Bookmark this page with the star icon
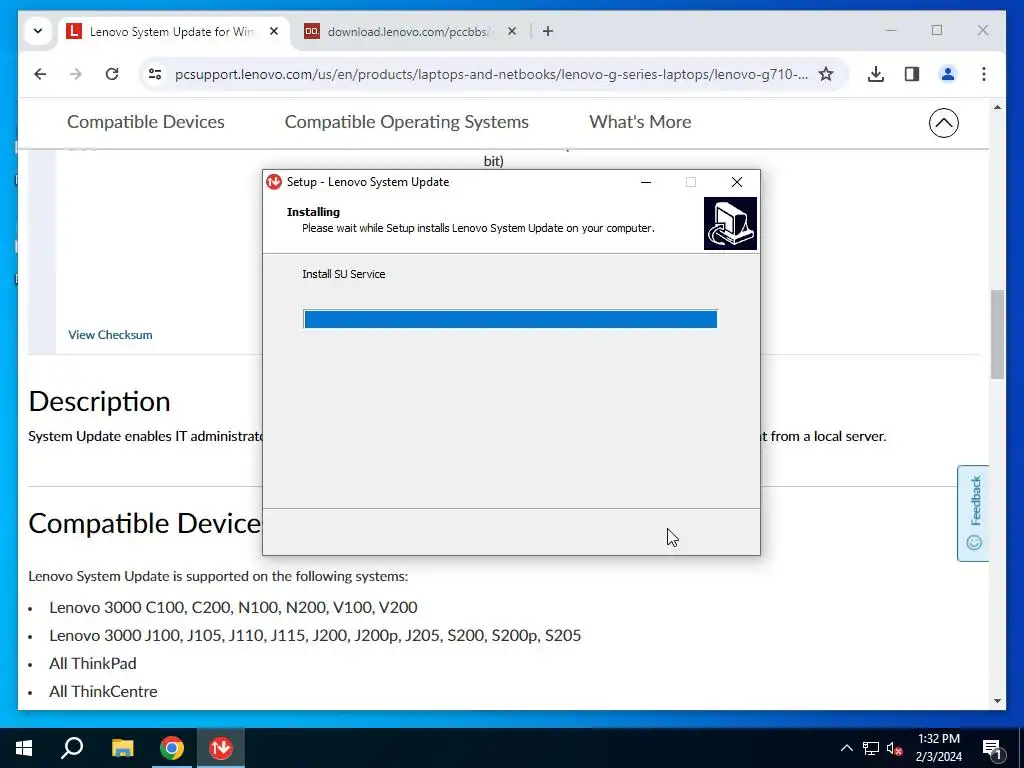The height and width of the screenshot is (768, 1024). pyautogui.click(x=825, y=74)
